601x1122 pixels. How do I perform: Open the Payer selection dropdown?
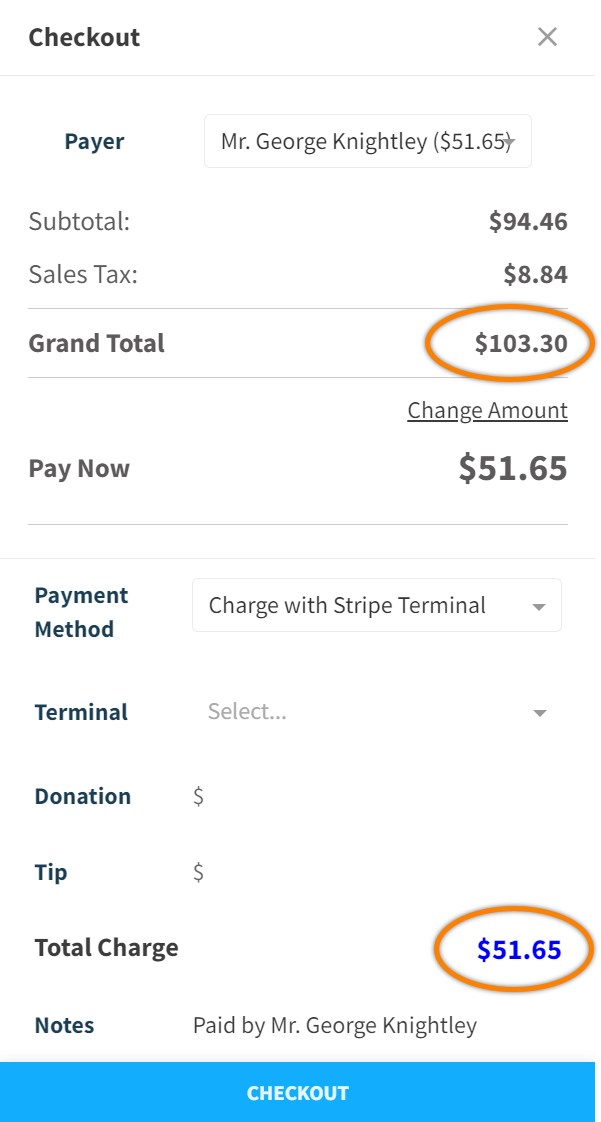(x=367, y=141)
